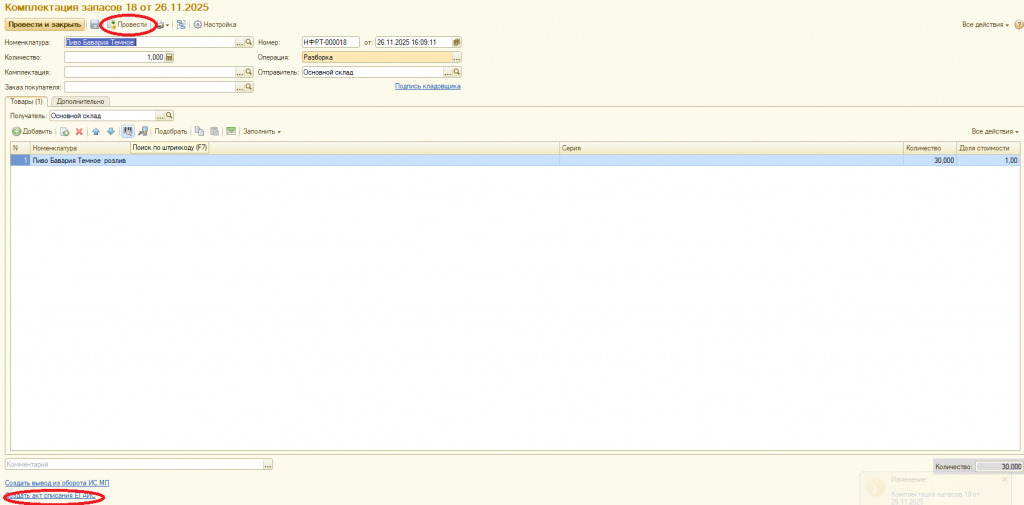Viewport: 1024px width, 505px height.
Task: Click the Отправитель field Основной склад
Action: [372, 72]
